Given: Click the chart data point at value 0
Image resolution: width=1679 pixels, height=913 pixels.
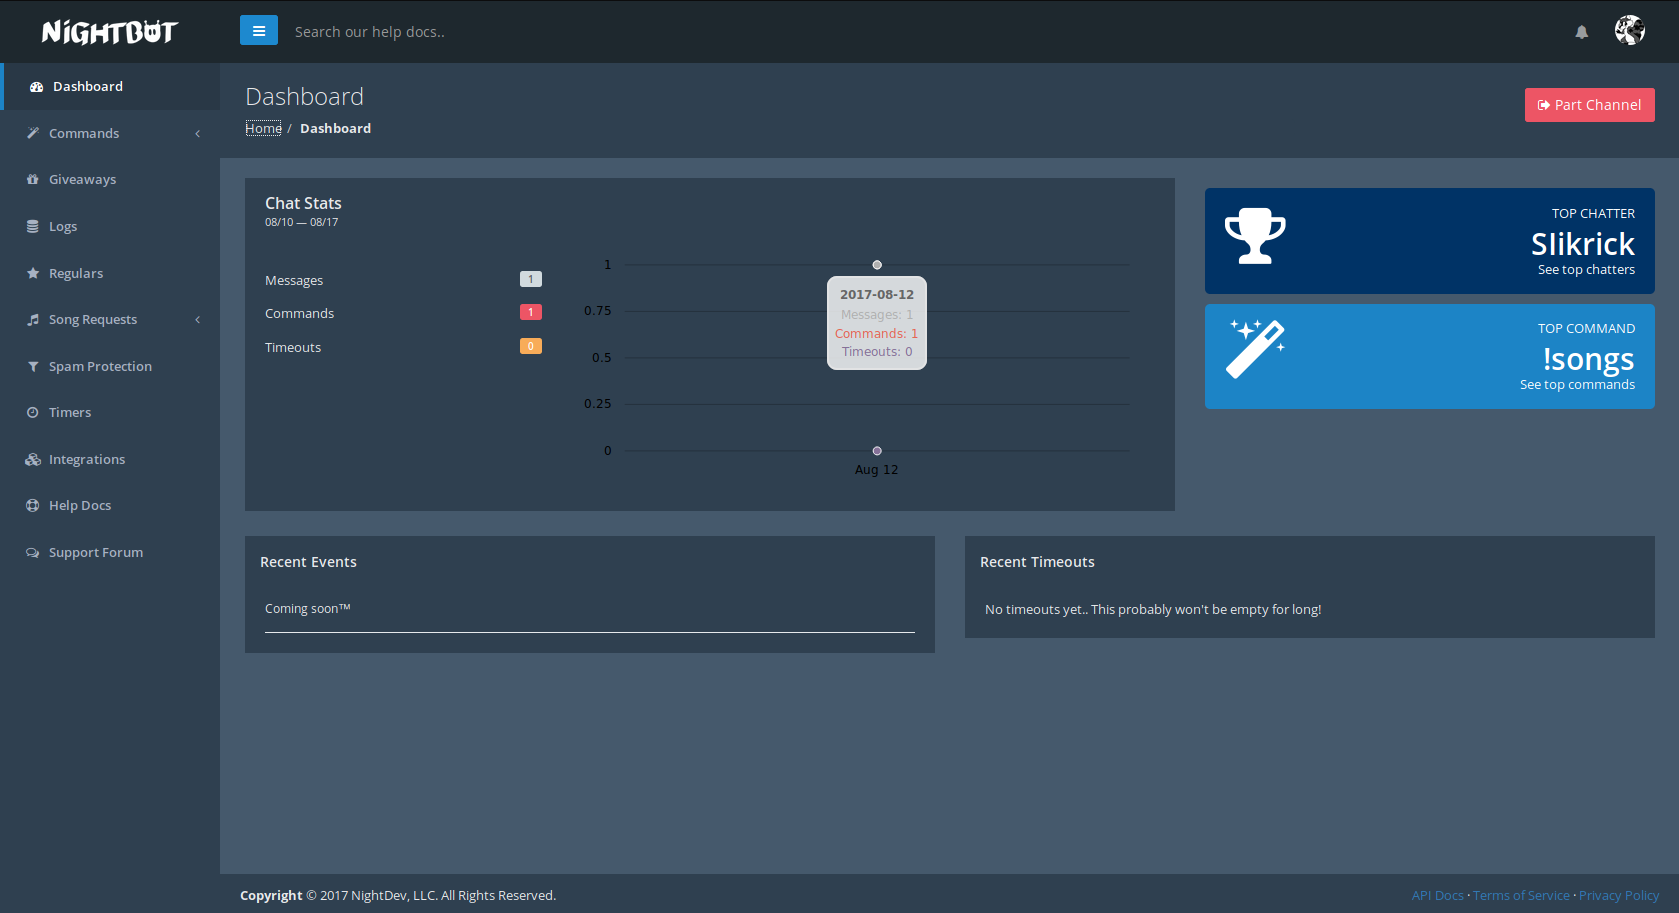Looking at the screenshot, I should pyautogui.click(x=877, y=451).
